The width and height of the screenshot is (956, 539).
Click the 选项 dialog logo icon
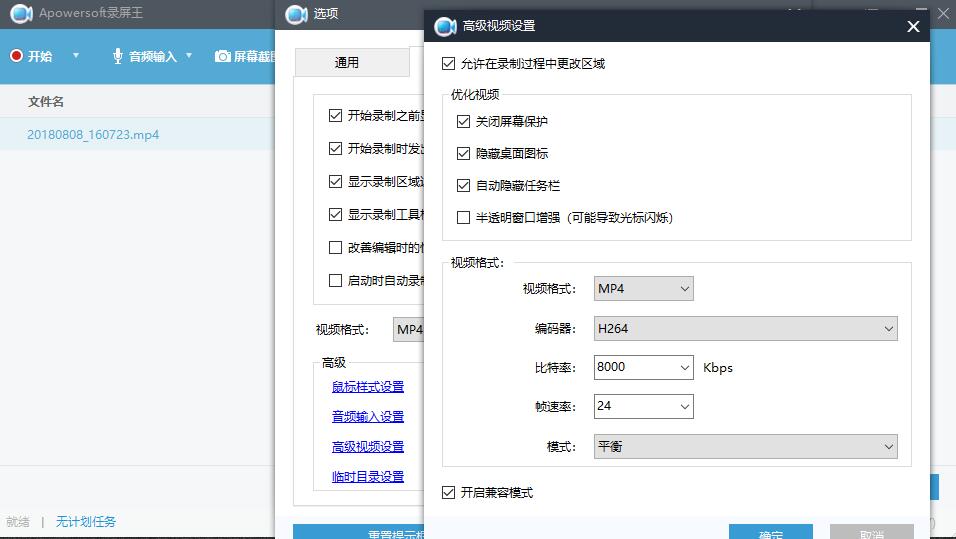click(x=296, y=13)
